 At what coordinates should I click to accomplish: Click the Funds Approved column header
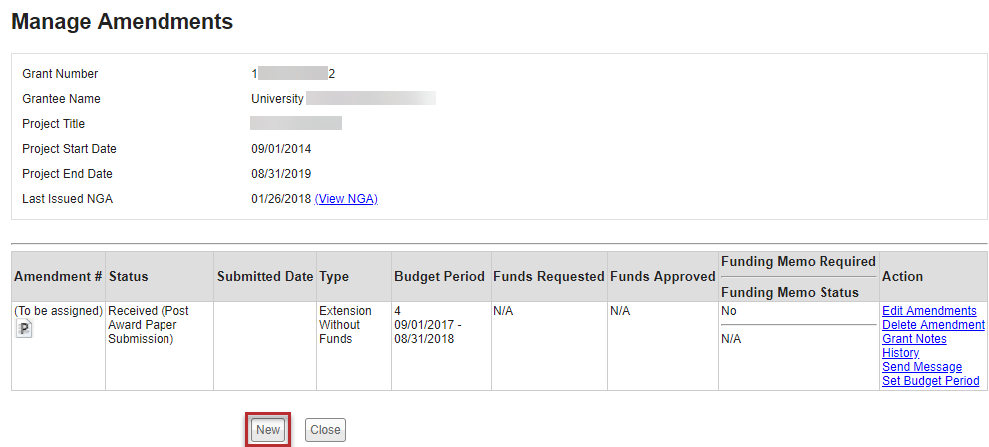point(662,276)
